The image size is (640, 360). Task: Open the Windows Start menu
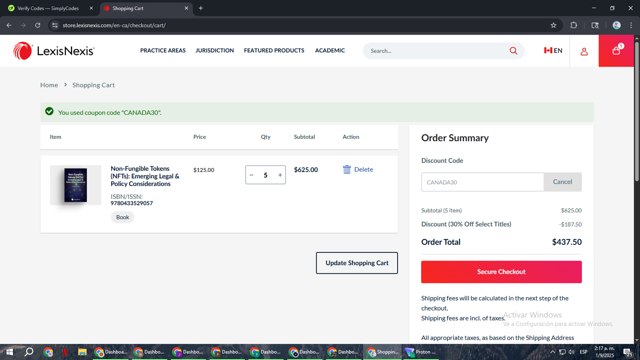(x=9, y=352)
